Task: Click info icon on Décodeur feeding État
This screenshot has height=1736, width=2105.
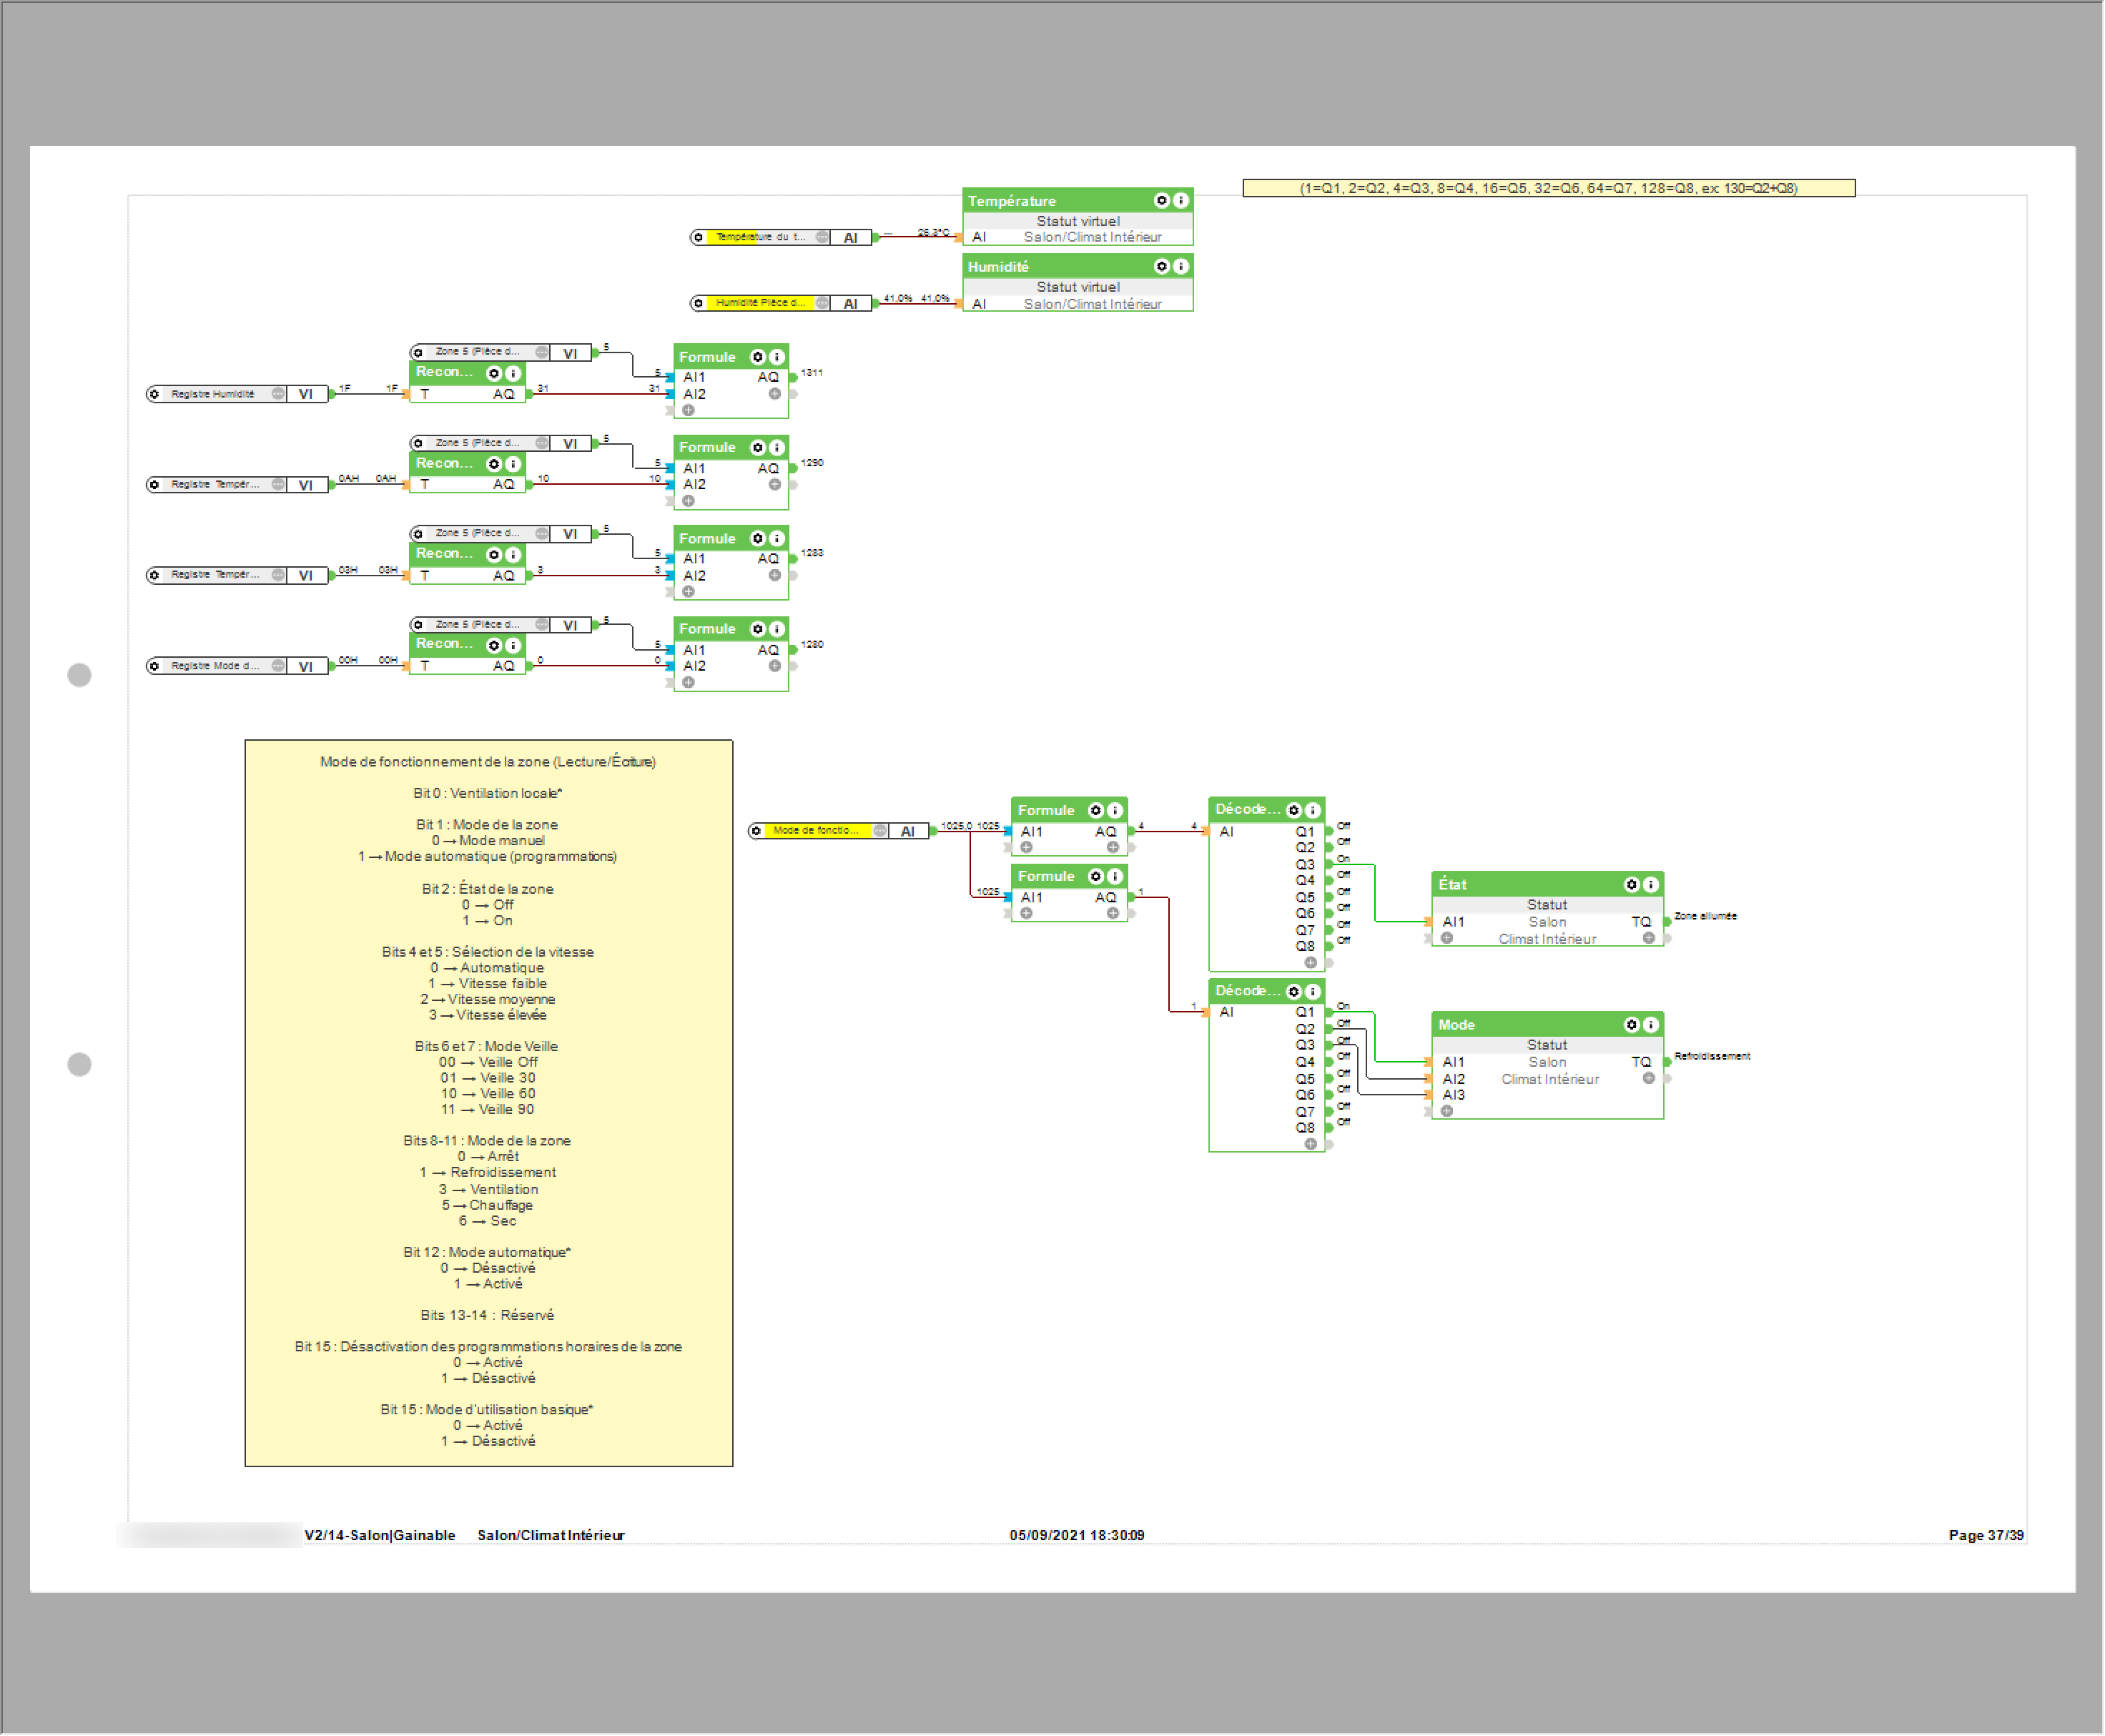Action: [1312, 810]
